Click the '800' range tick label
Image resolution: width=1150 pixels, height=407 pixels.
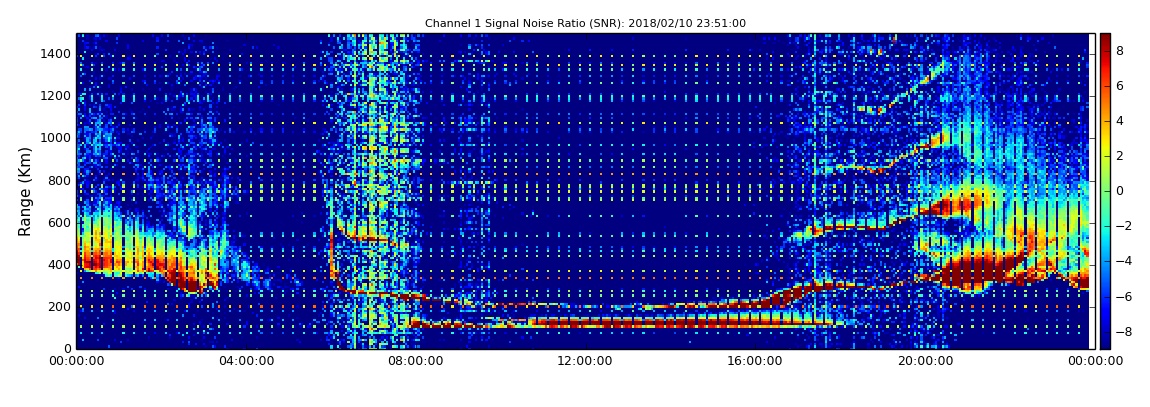pyautogui.click(x=60, y=180)
